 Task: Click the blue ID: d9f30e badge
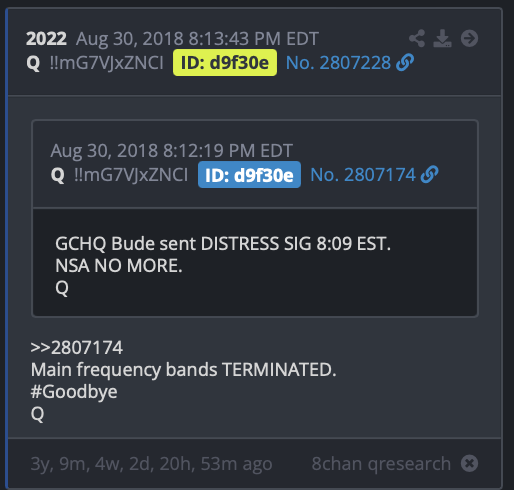(x=249, y=175)
